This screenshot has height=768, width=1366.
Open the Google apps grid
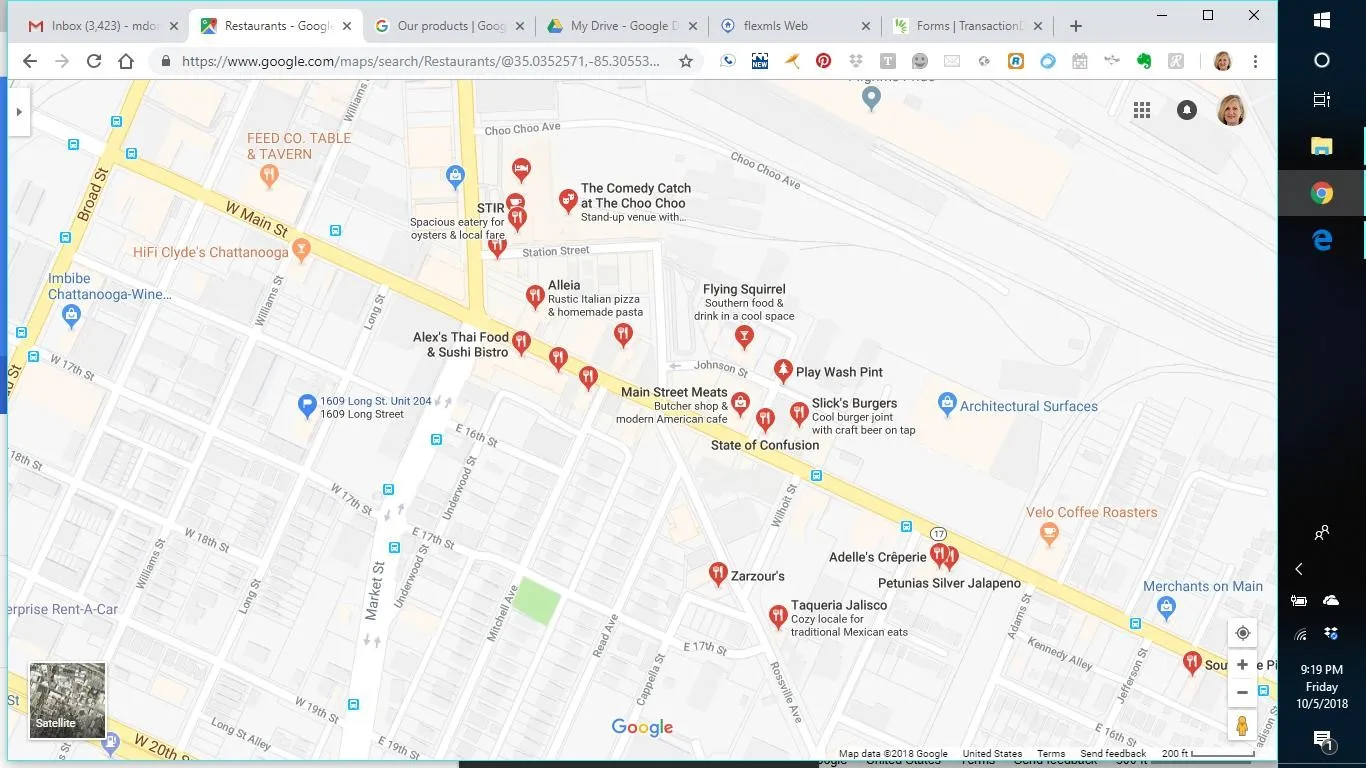tap(1142, 110)
